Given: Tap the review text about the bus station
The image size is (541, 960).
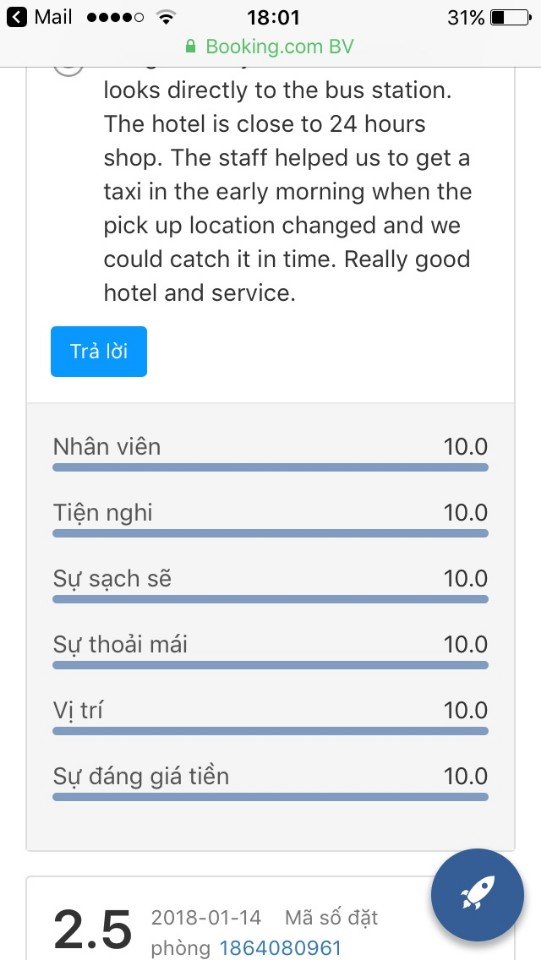Looking at the screenshot, I should pos(288,192).
